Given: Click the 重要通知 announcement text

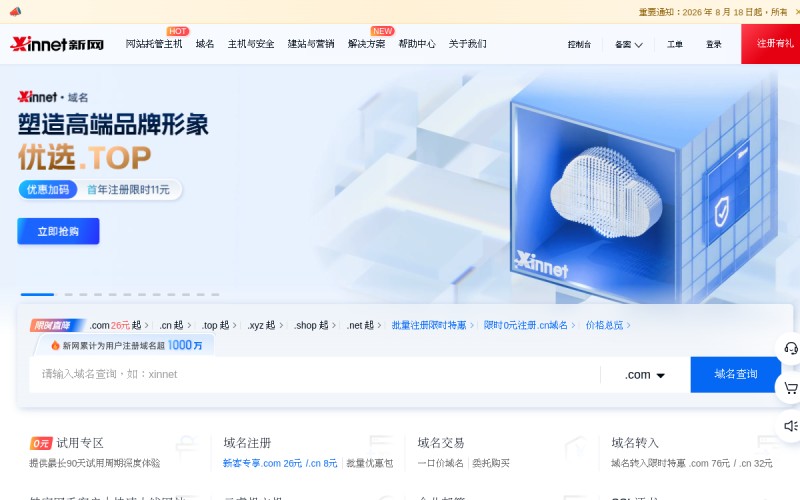Looking at the screenshot, I should (713, 12).
